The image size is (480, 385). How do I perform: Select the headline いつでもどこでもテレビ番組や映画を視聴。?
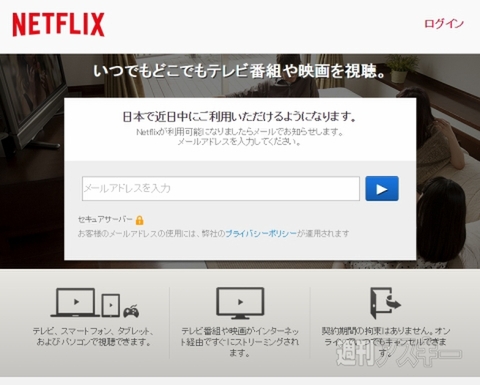pyautogui.click(x=239, y=71)
